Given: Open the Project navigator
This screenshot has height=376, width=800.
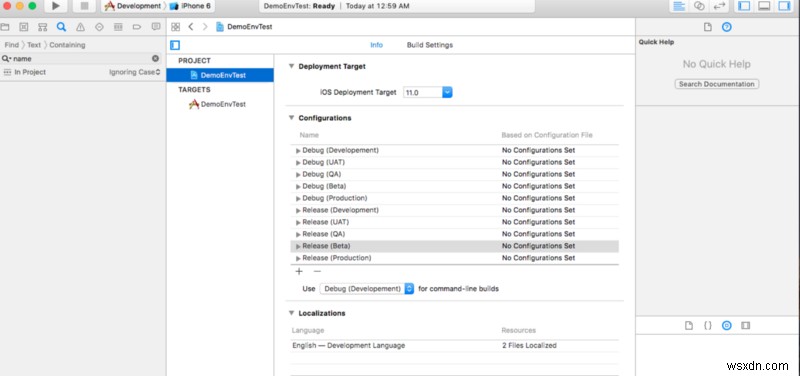Looking at the screenshot, I should [5, 27].
